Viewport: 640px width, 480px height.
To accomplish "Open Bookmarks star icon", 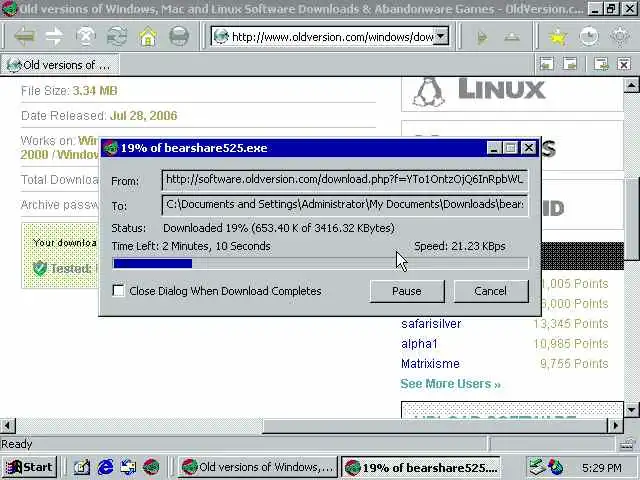I will click(x=558, y=37).
